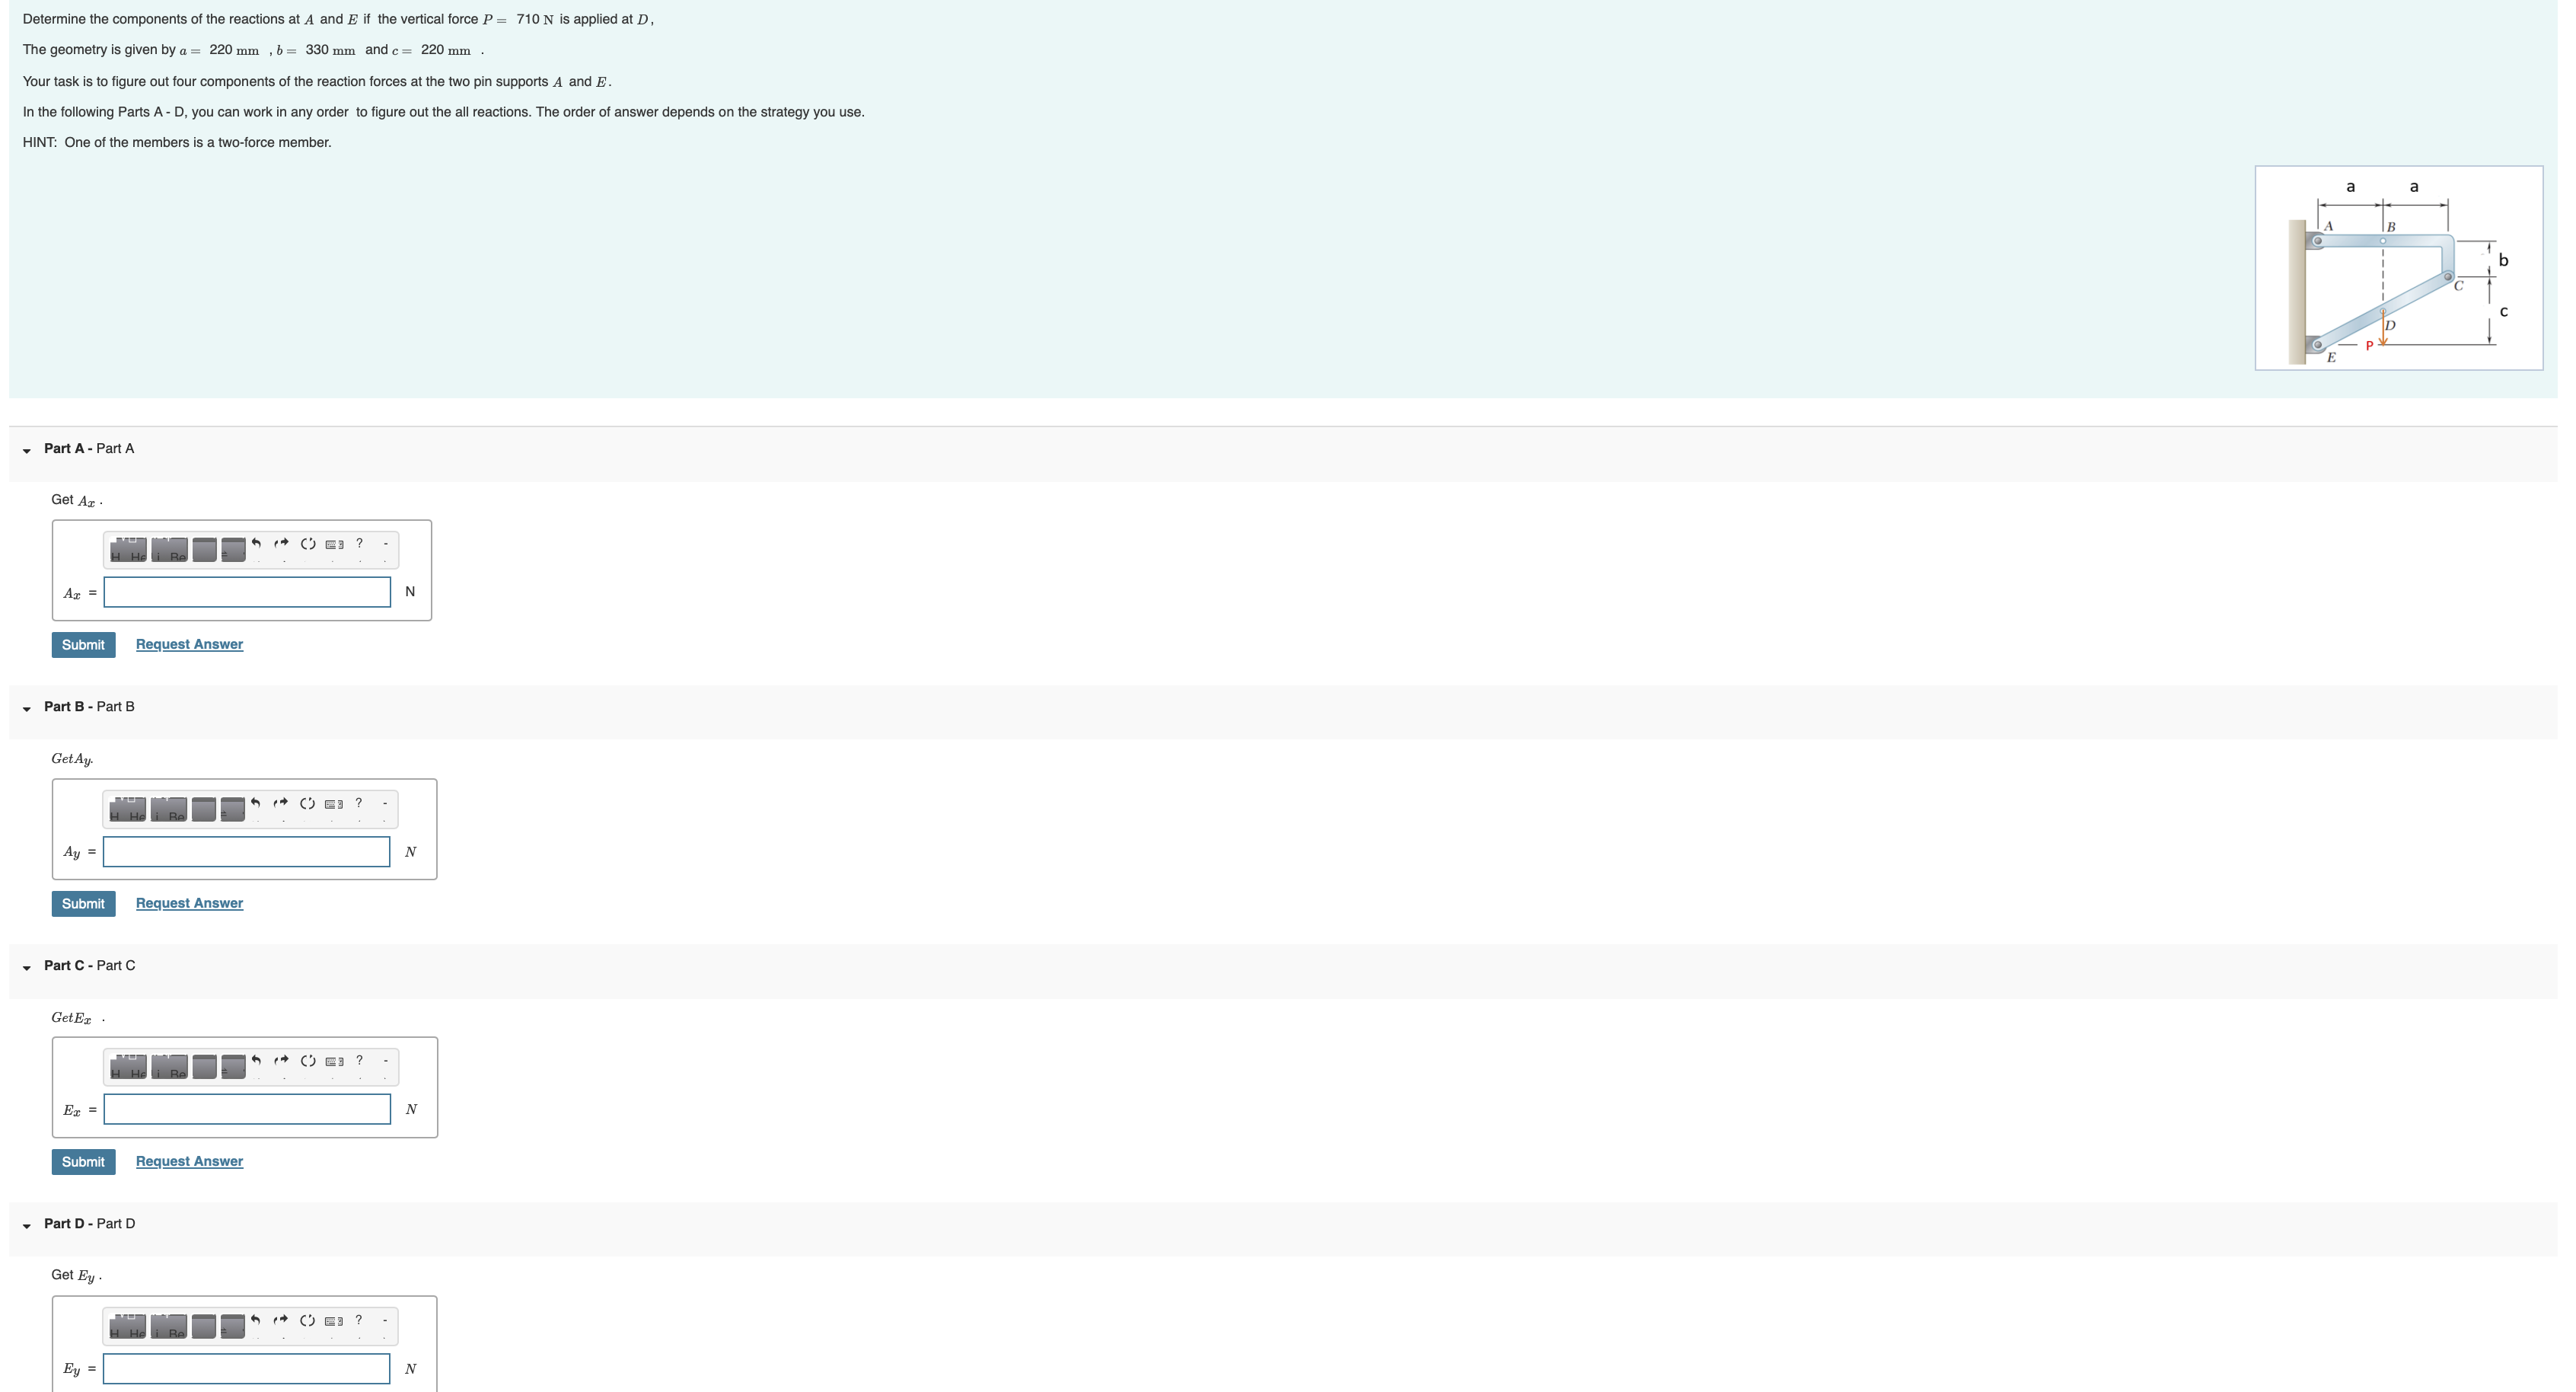Screen dimensions: 2576x1392
Task: Request Answer for Part B
Action: [189, 903]
